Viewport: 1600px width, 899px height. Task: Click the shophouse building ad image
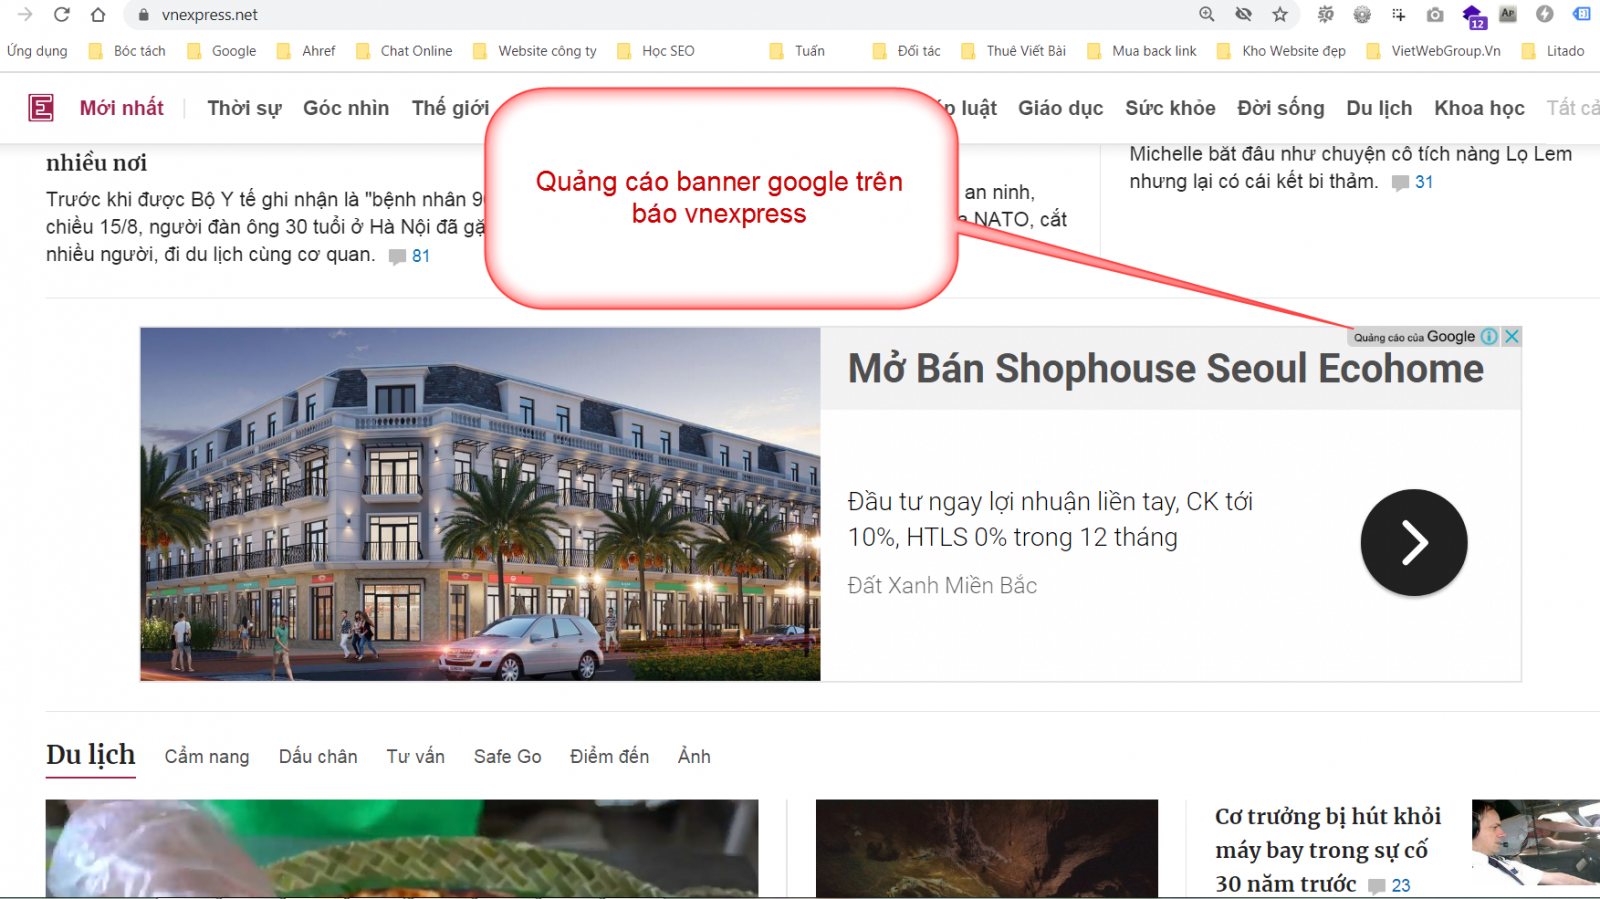tap(480, 504)
